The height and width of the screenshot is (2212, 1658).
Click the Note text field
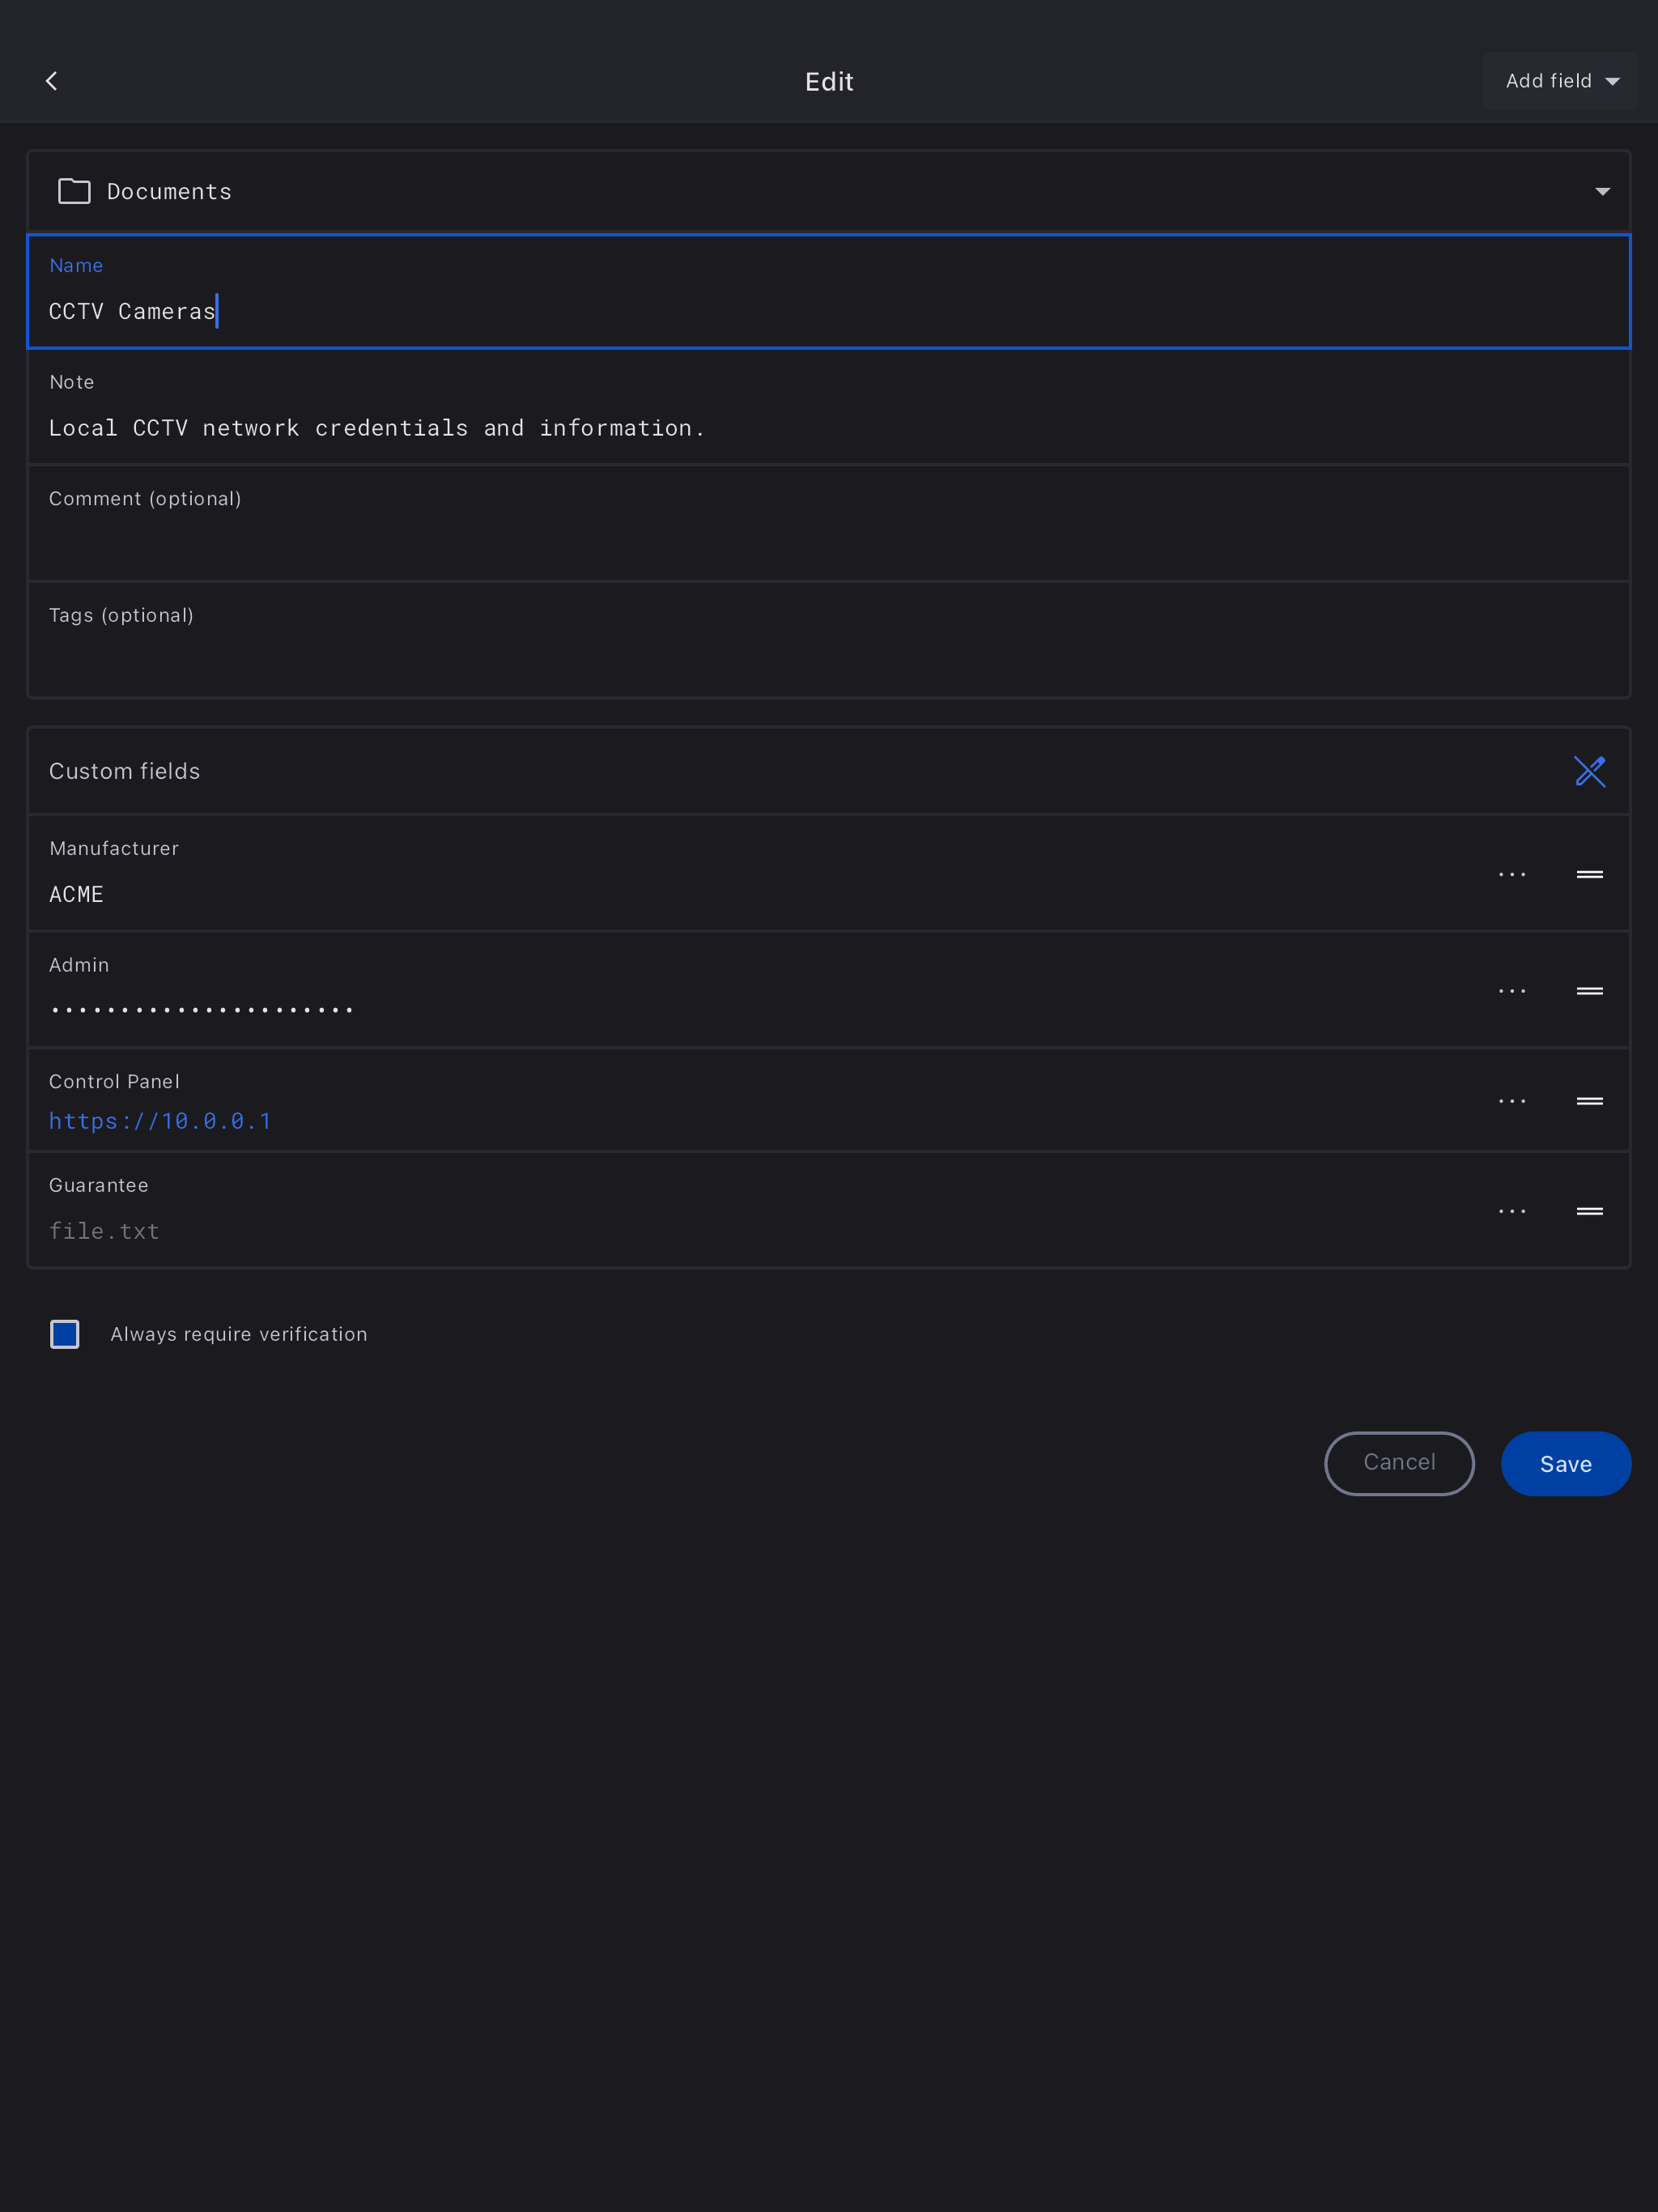(828, 428)
